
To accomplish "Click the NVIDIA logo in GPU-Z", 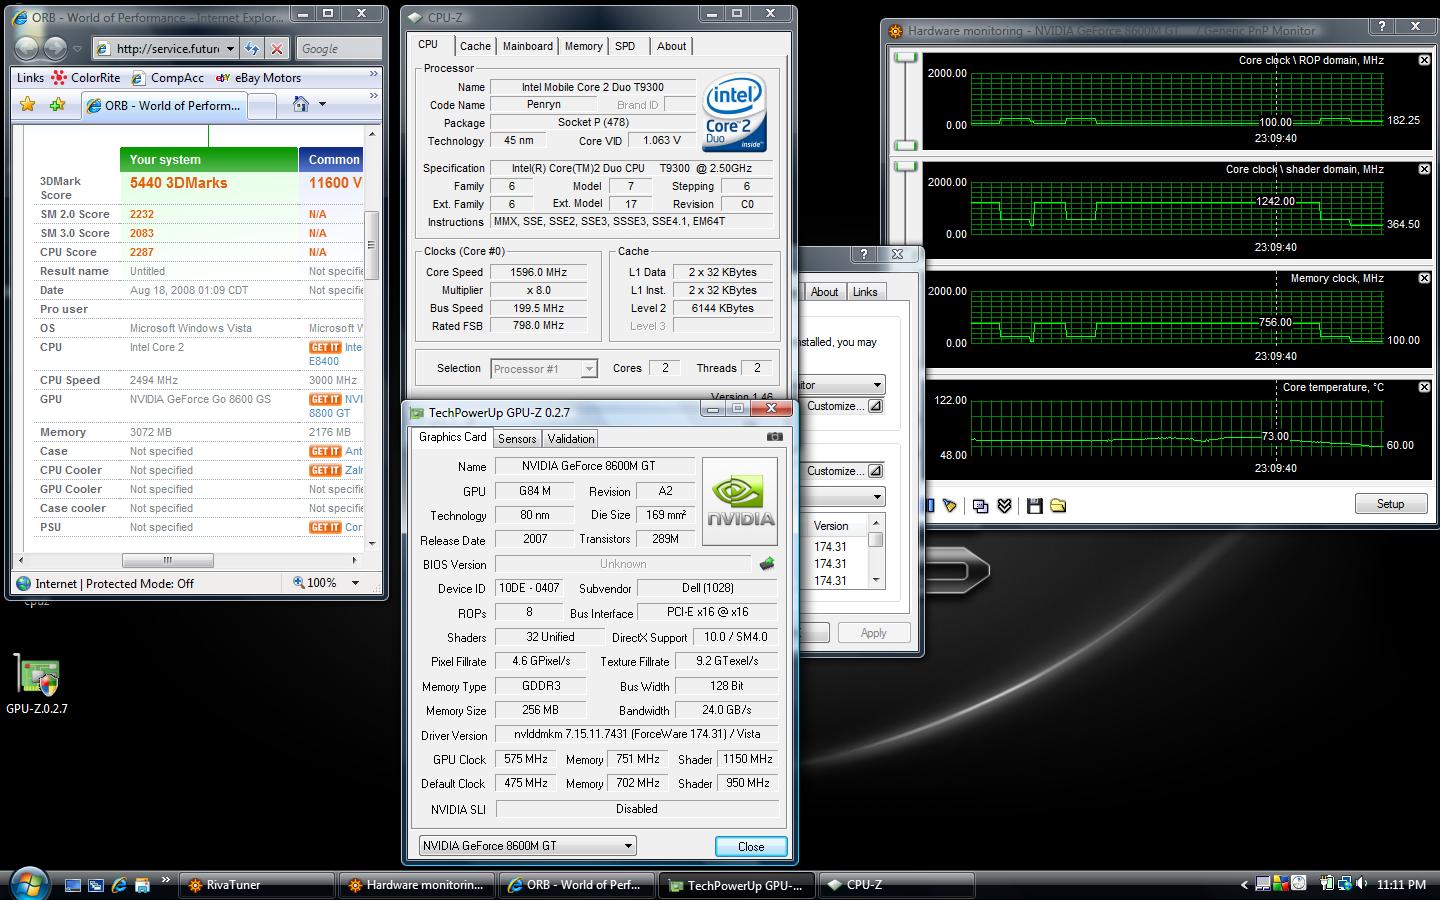I will [x=740, y=501].
